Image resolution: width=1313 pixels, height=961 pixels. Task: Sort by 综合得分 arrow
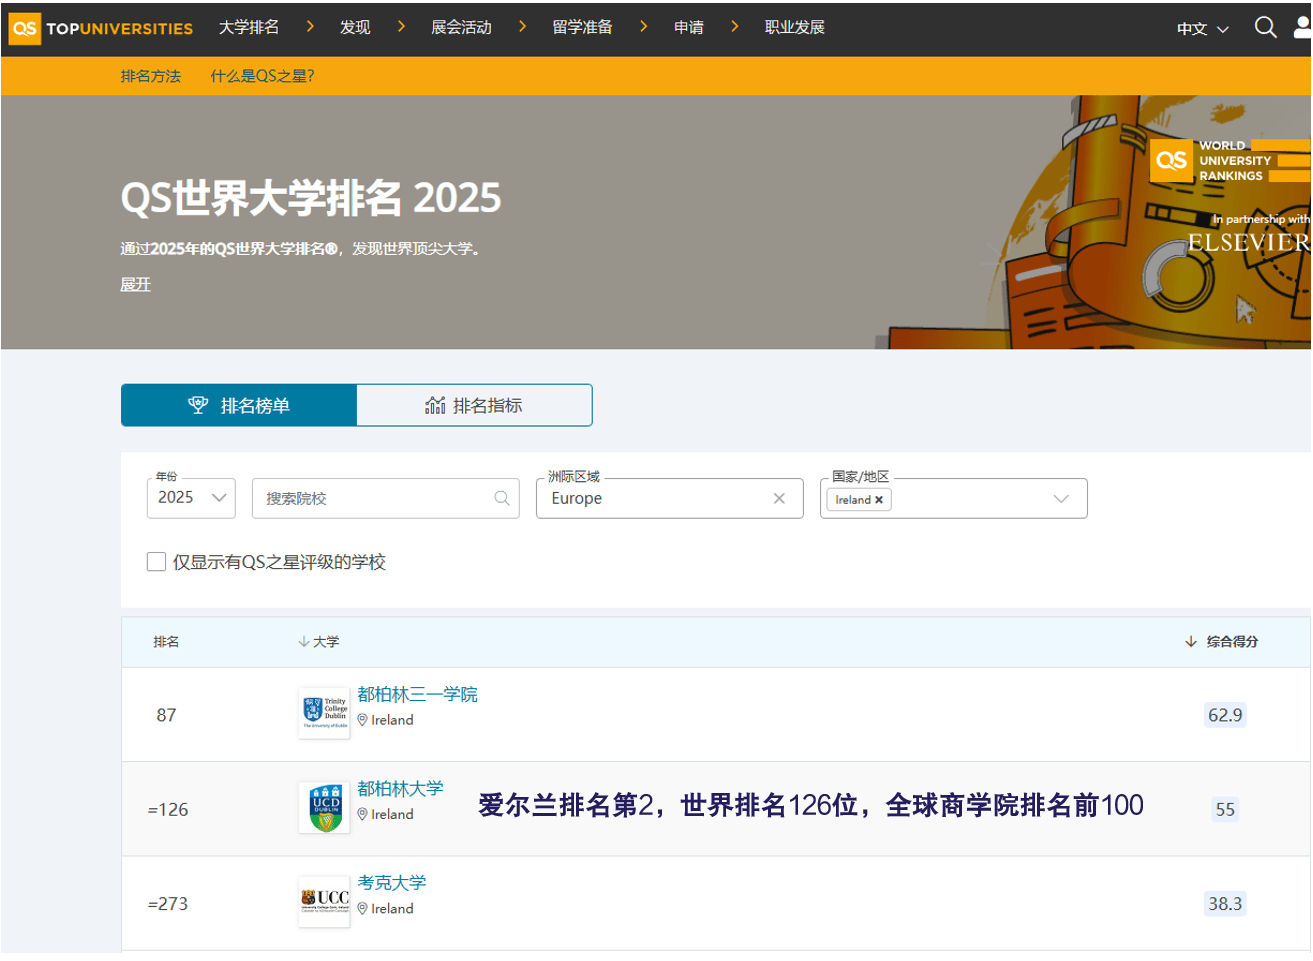pyautogui.click(x=1190, y=642)
